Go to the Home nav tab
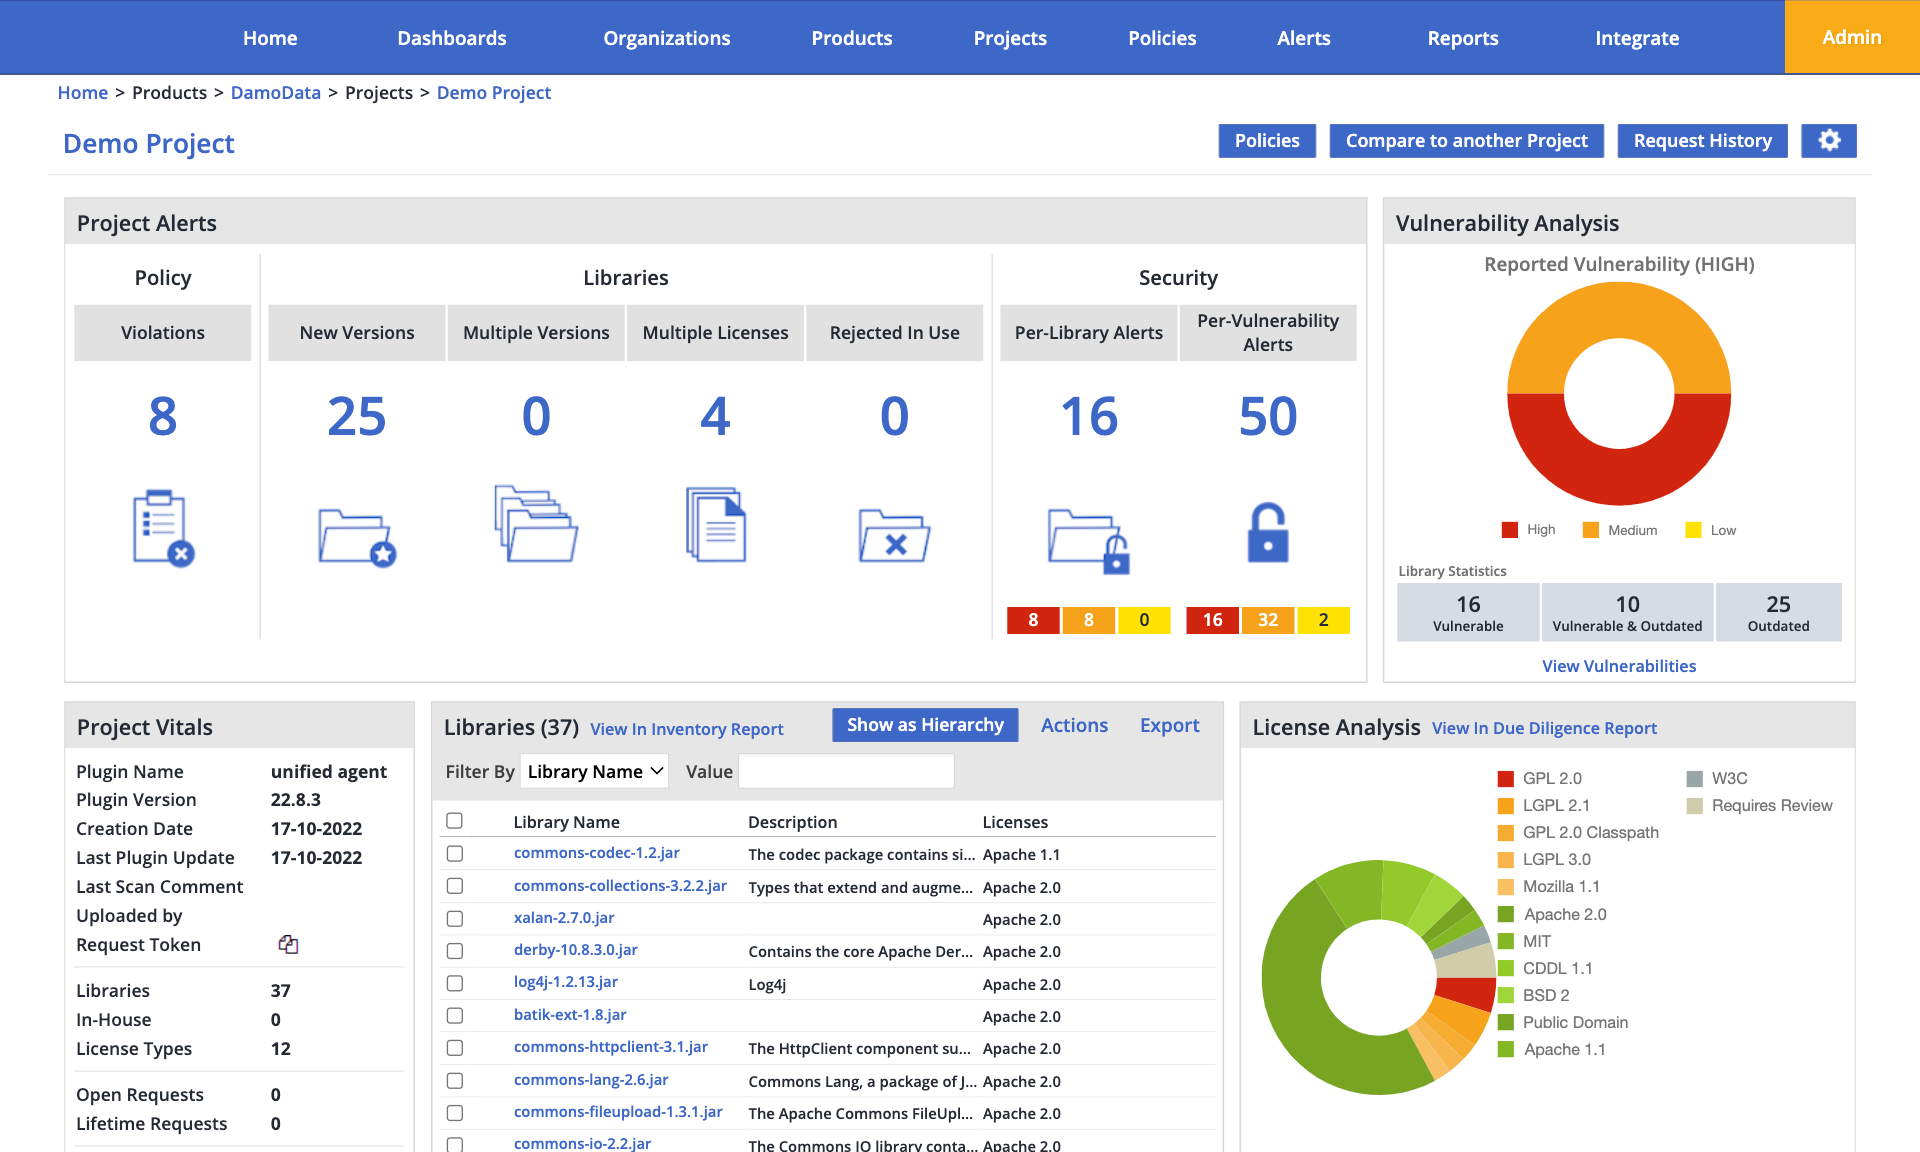 pyautogui.click(x=270, y=38)
